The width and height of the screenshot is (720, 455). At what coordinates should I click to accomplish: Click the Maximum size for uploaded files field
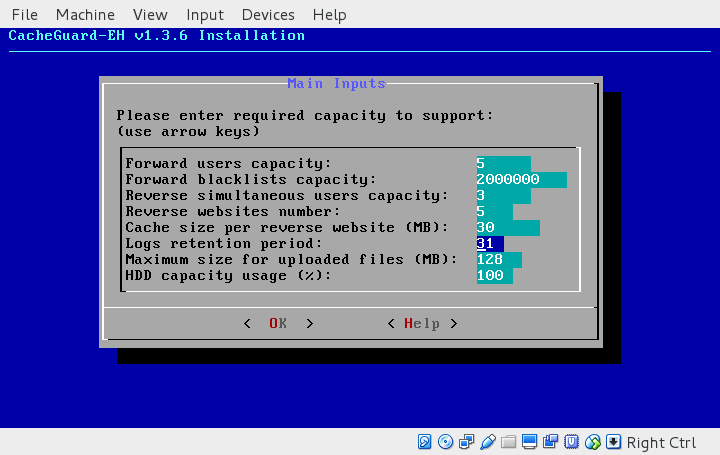tap(498, 260)
